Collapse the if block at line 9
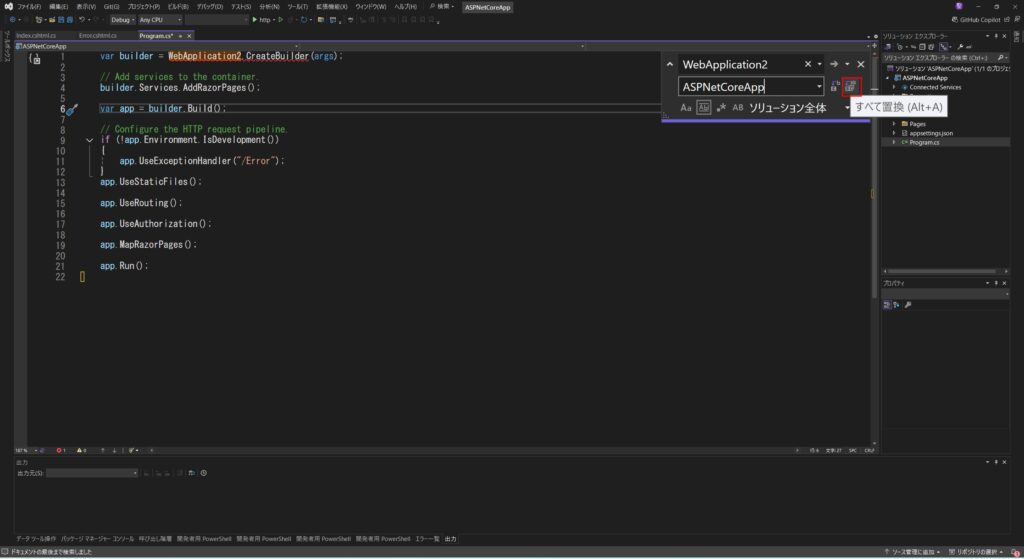This screenshot has width=1024, height=559. point(89,140)
